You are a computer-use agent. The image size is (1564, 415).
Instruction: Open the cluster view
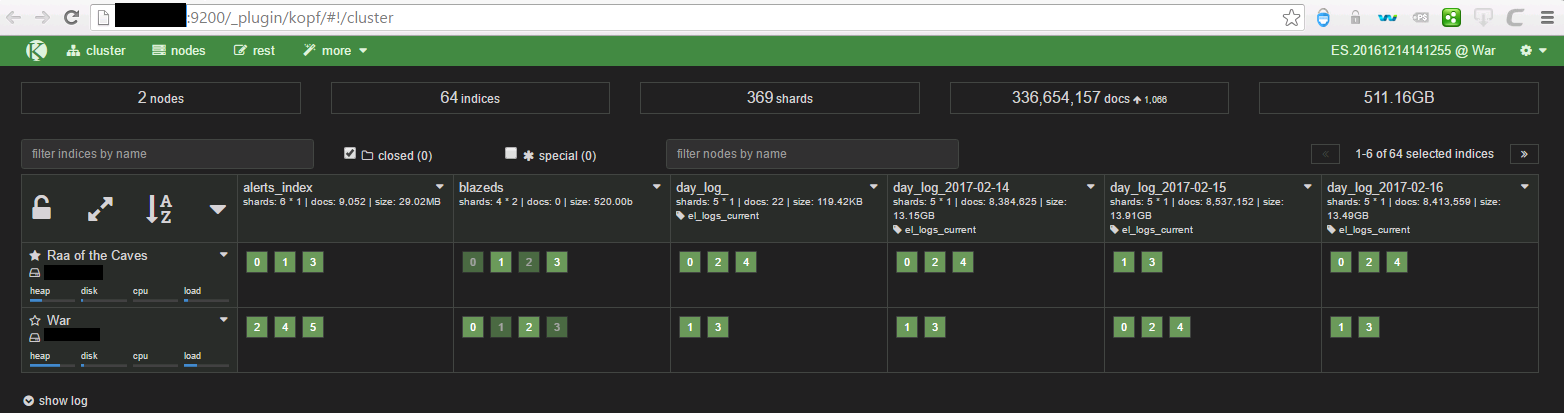pyautogui.click(x=96, y=50)
